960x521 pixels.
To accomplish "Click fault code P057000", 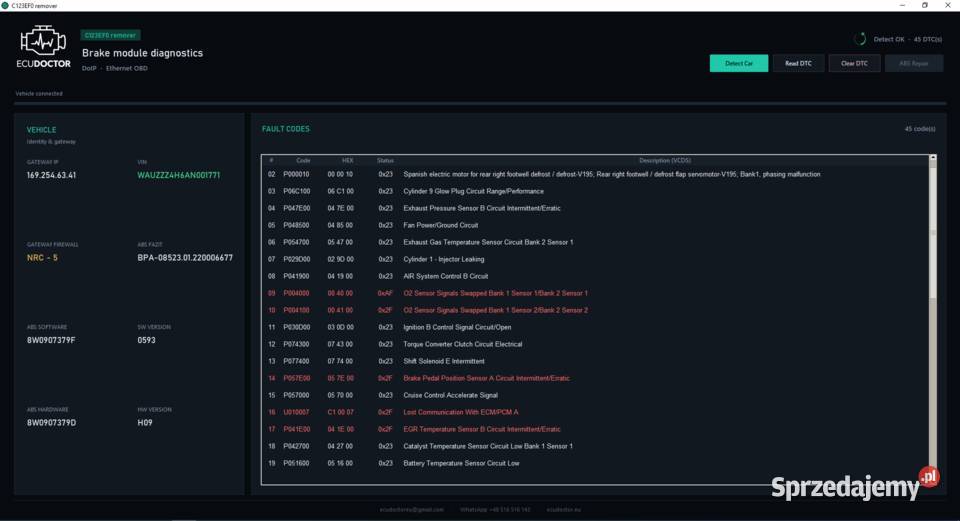I will pyautogui.click(x=296, y=395).
